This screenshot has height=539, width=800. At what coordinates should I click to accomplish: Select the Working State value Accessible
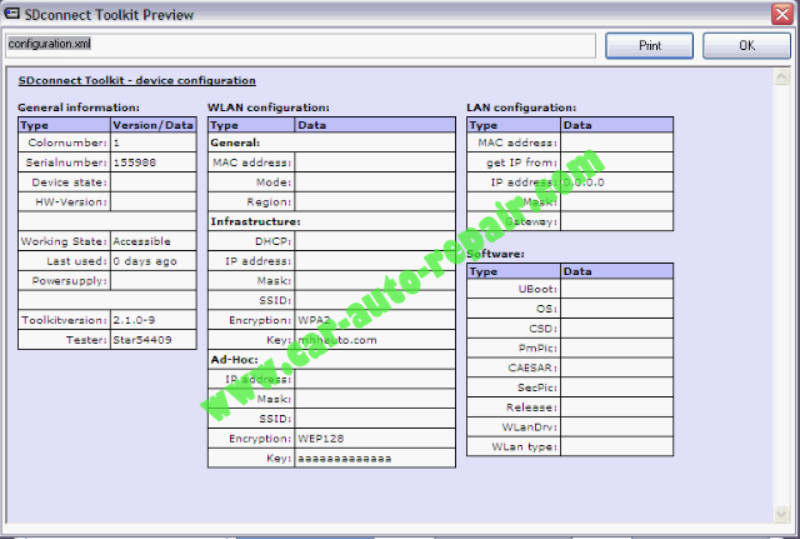142,241
